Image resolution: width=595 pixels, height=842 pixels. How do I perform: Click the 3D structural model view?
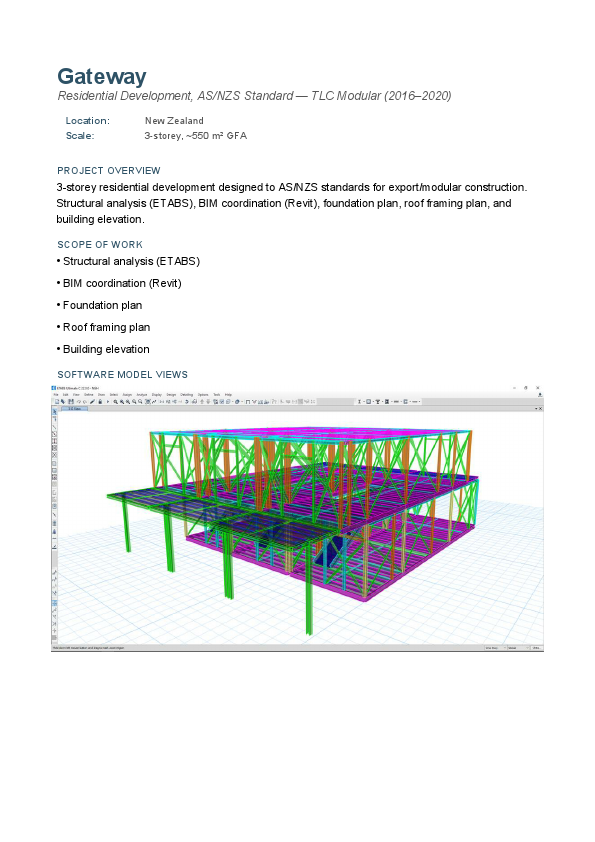pyautogui.click(x=300, y=528)
